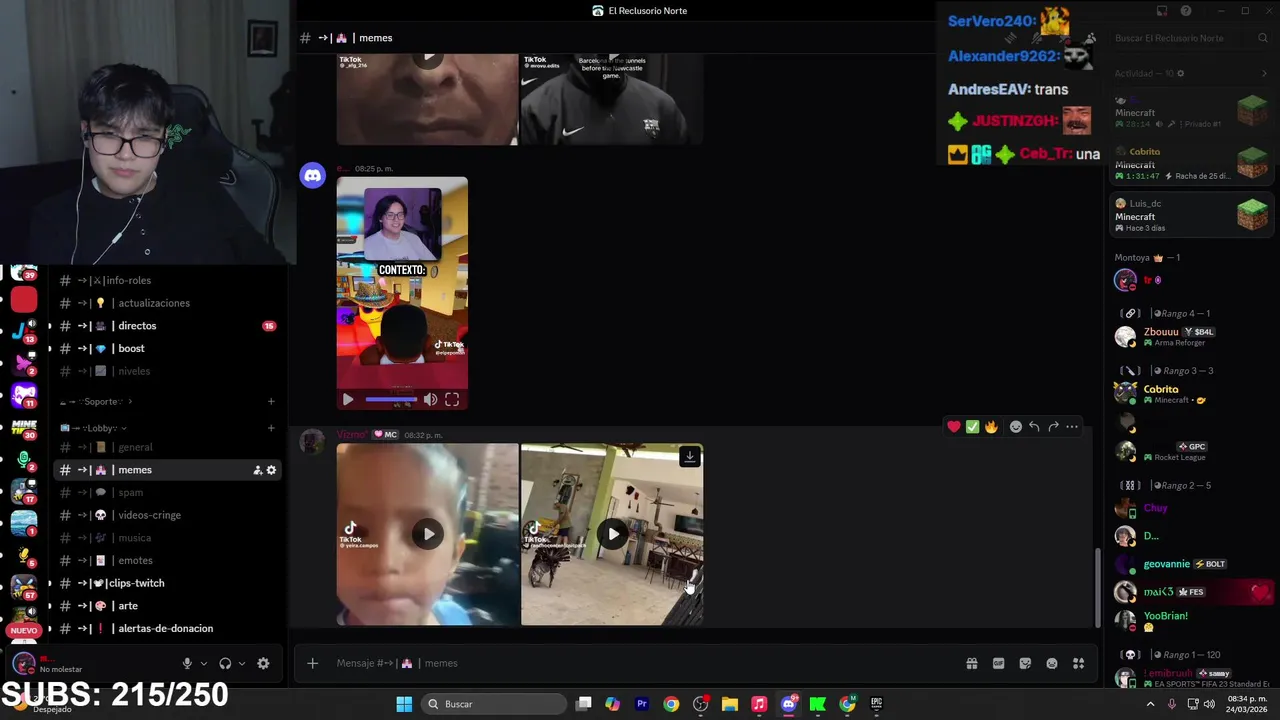Screen dimensions: 1280x720
Task: Open Windows Start menu
Action: (x=404, y=704)
